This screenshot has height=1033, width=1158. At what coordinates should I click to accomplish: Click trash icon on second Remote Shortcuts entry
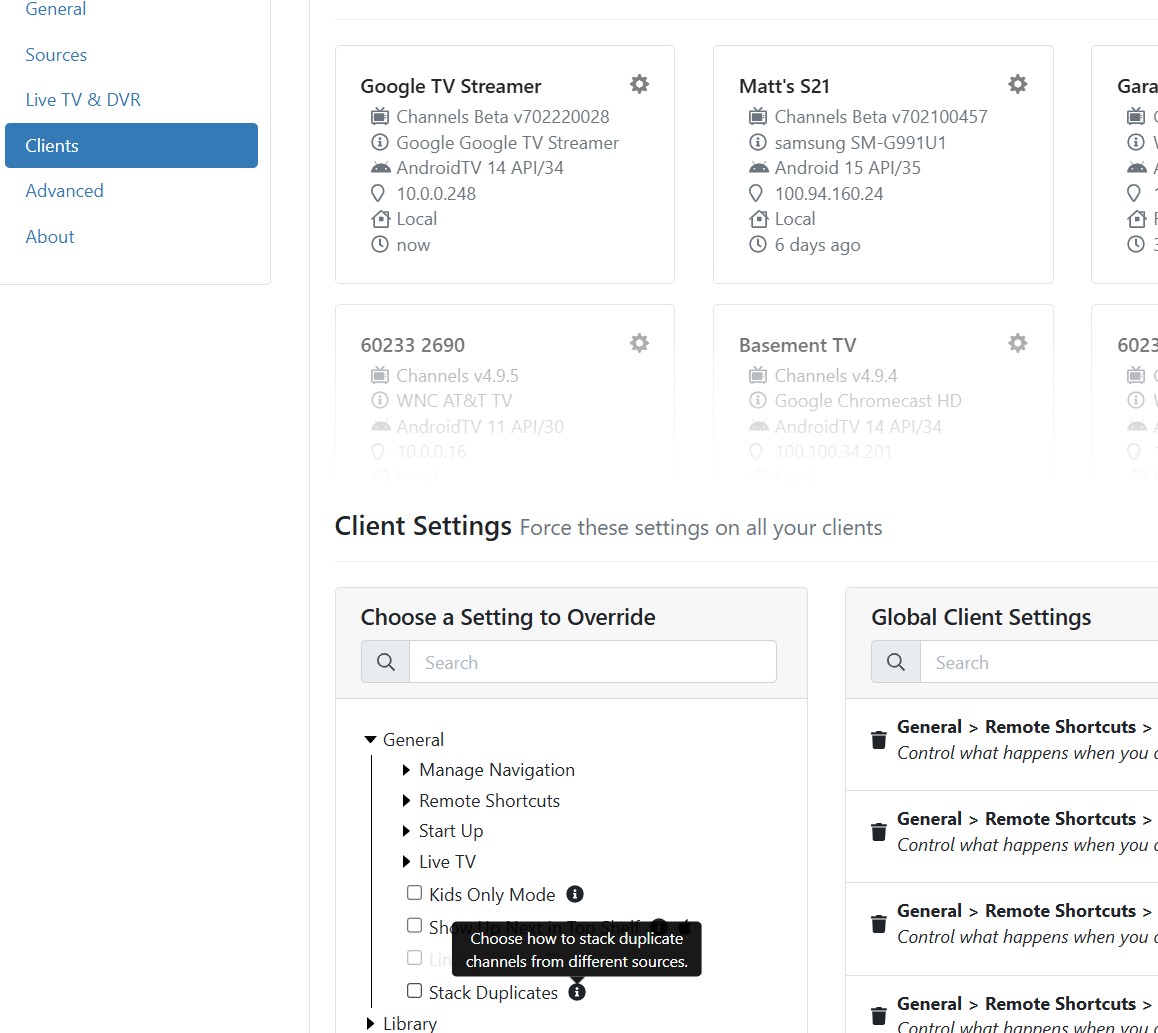tap(879, 832)
